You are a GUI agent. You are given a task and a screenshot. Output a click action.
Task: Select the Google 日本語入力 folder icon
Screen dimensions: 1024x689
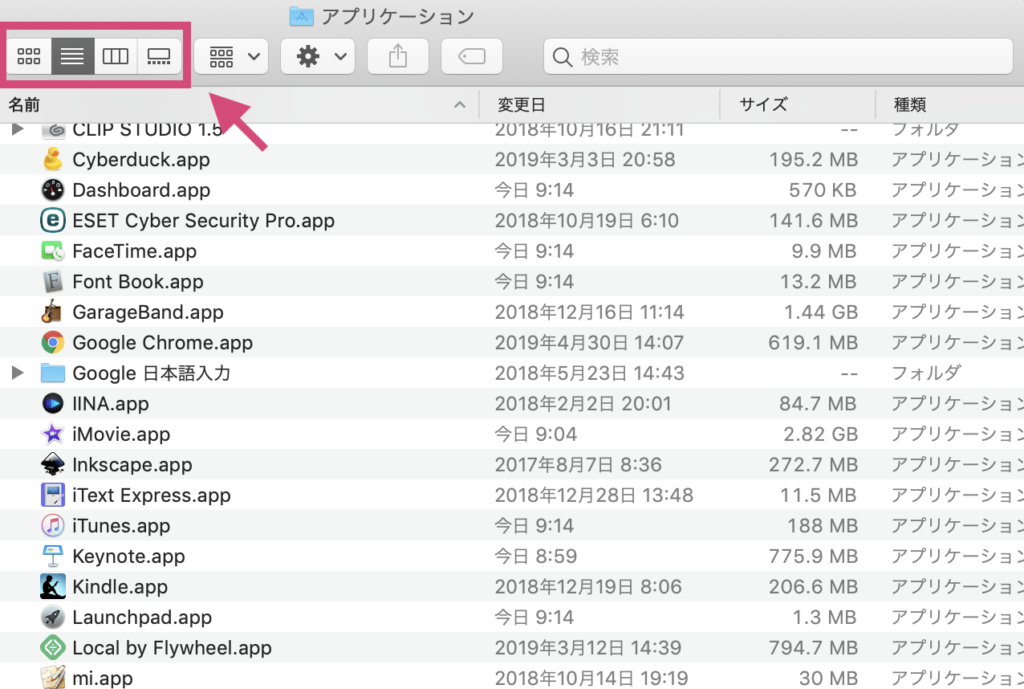pyautogui.click(x=53, y=373)
